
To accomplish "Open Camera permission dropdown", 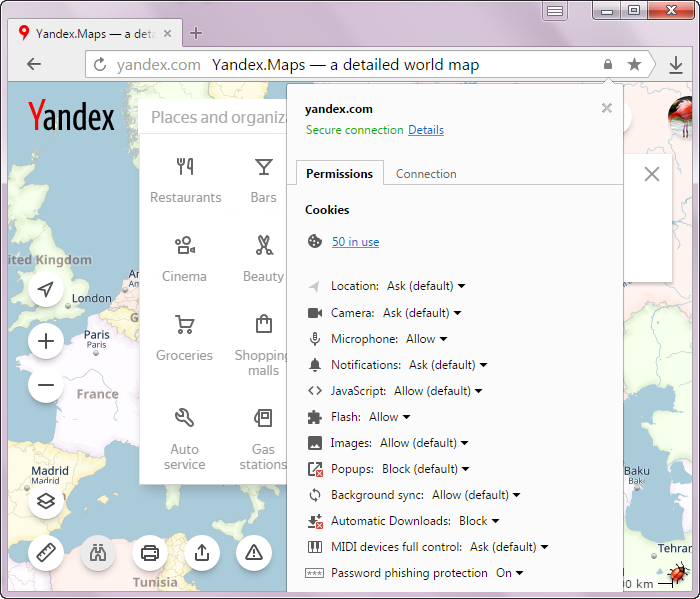I will pos(422,313).
